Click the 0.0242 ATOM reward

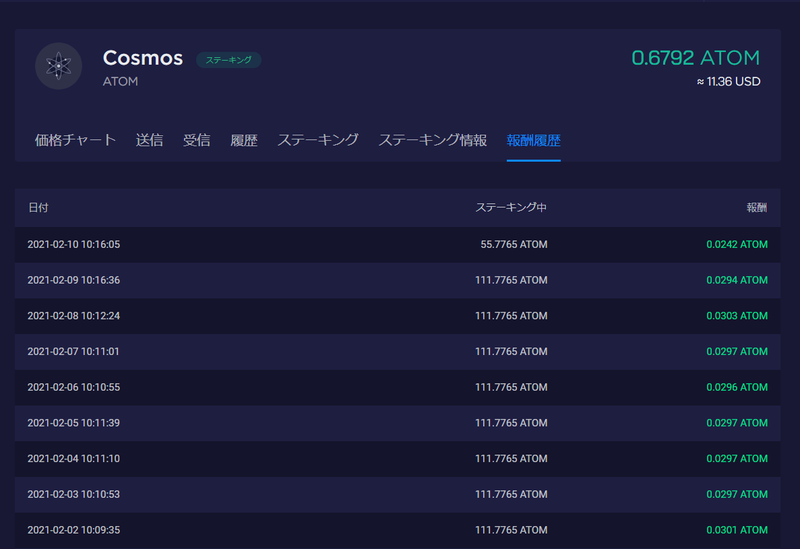[737, 244]
